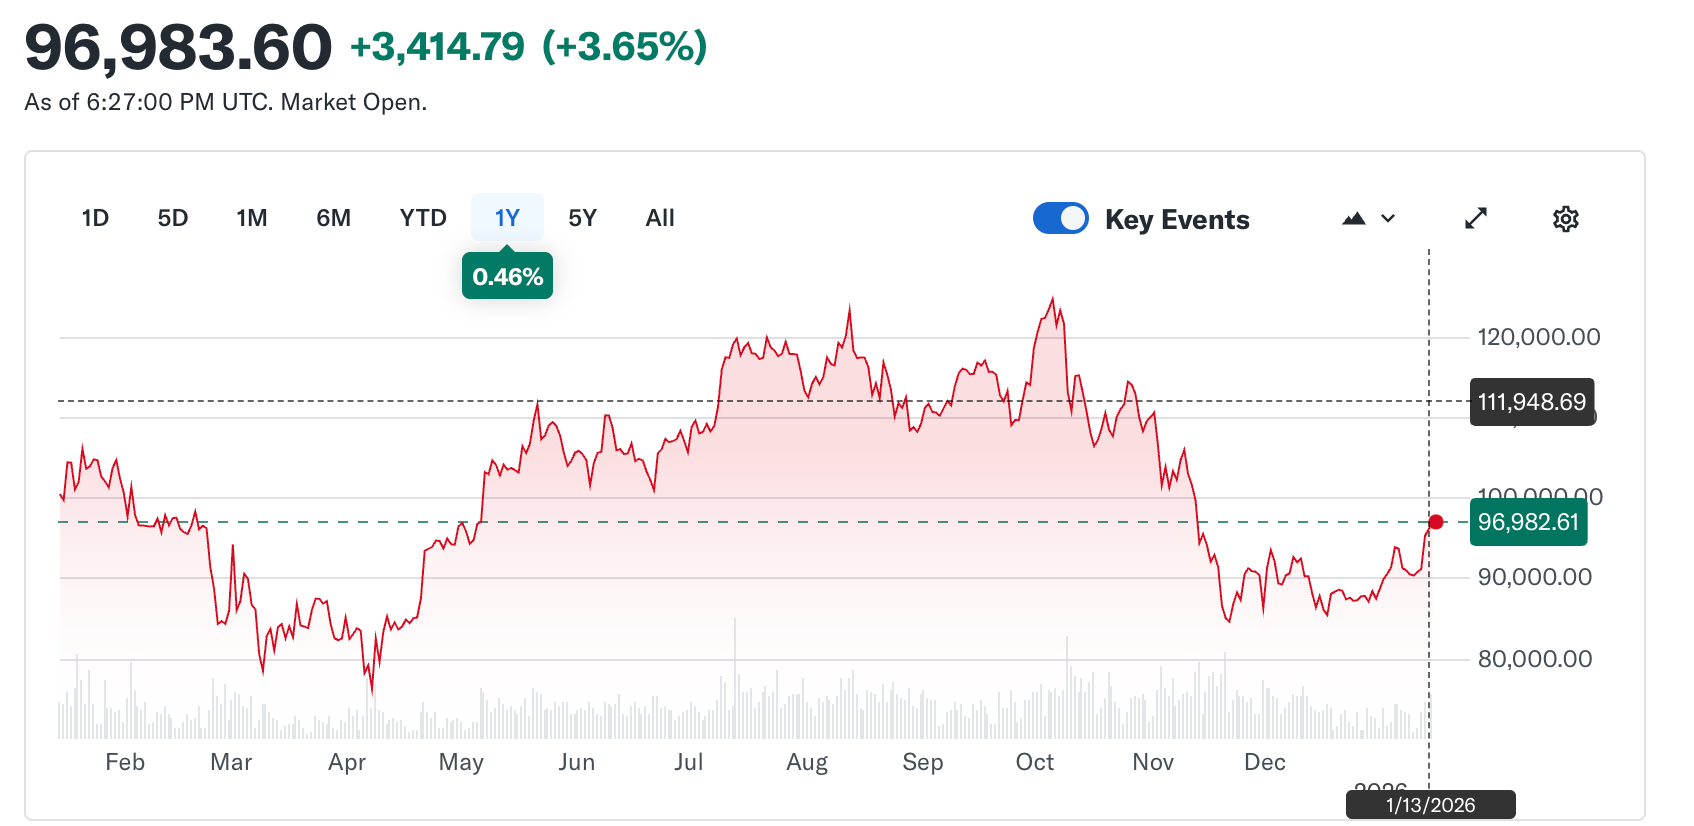Switch to 5D time range
Image resolution: width=1694 pixels, height=826 pixels.
pyautogui.click(x=173, y=218)
